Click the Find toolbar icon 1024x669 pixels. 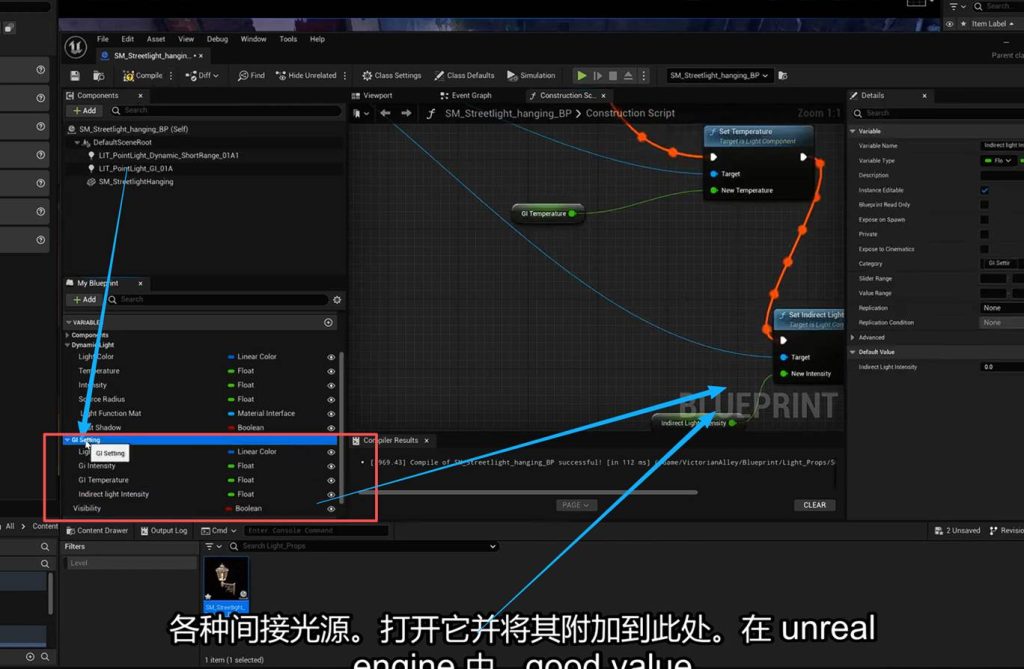[x=251, y=76]
